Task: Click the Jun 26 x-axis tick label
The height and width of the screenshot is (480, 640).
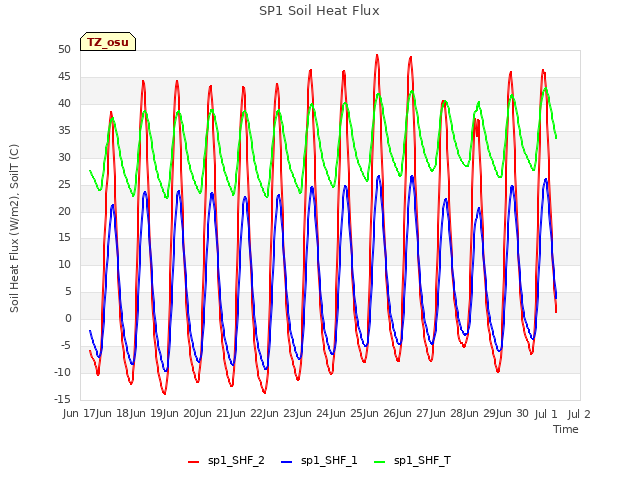Action: (x=381, y=414)
